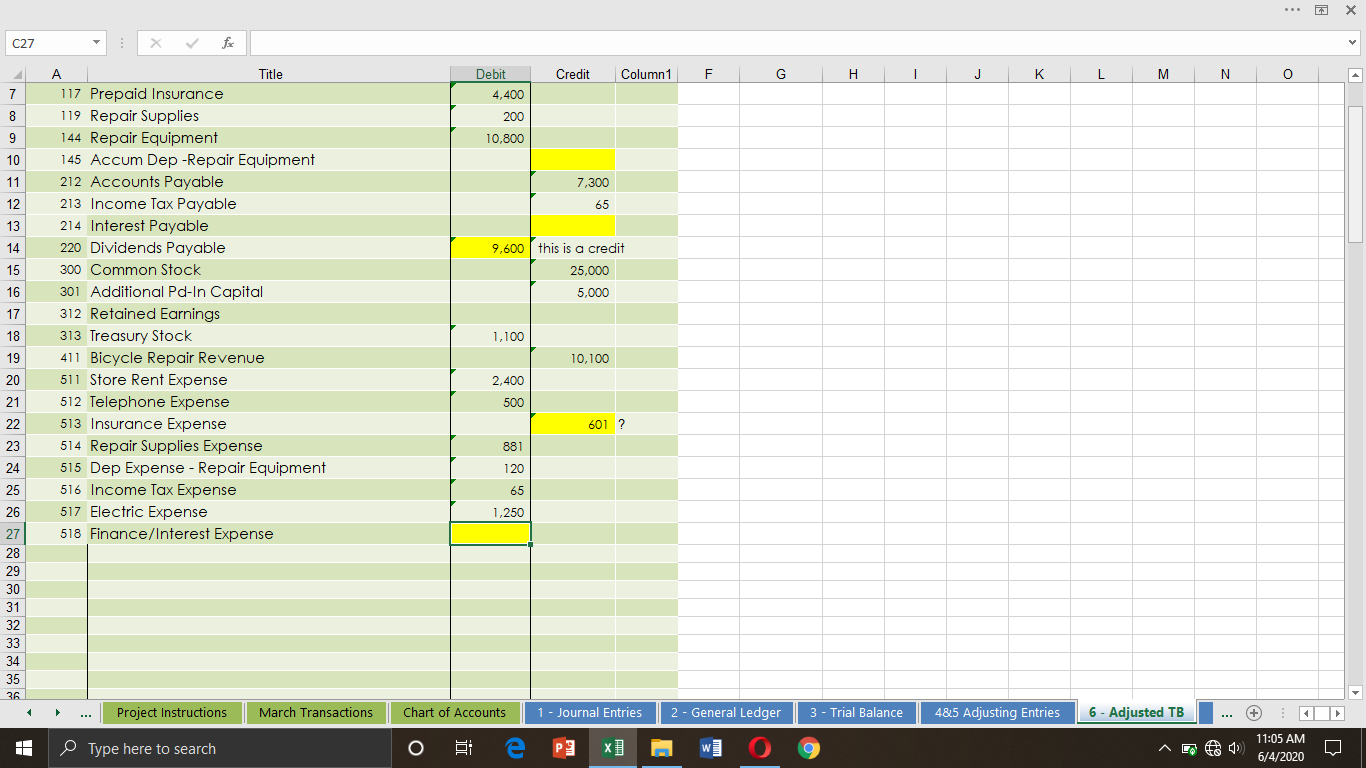Click yellow Accum Dep credit cell
The width and height of the screenshot is (1366, 768).
click(573, 160)
